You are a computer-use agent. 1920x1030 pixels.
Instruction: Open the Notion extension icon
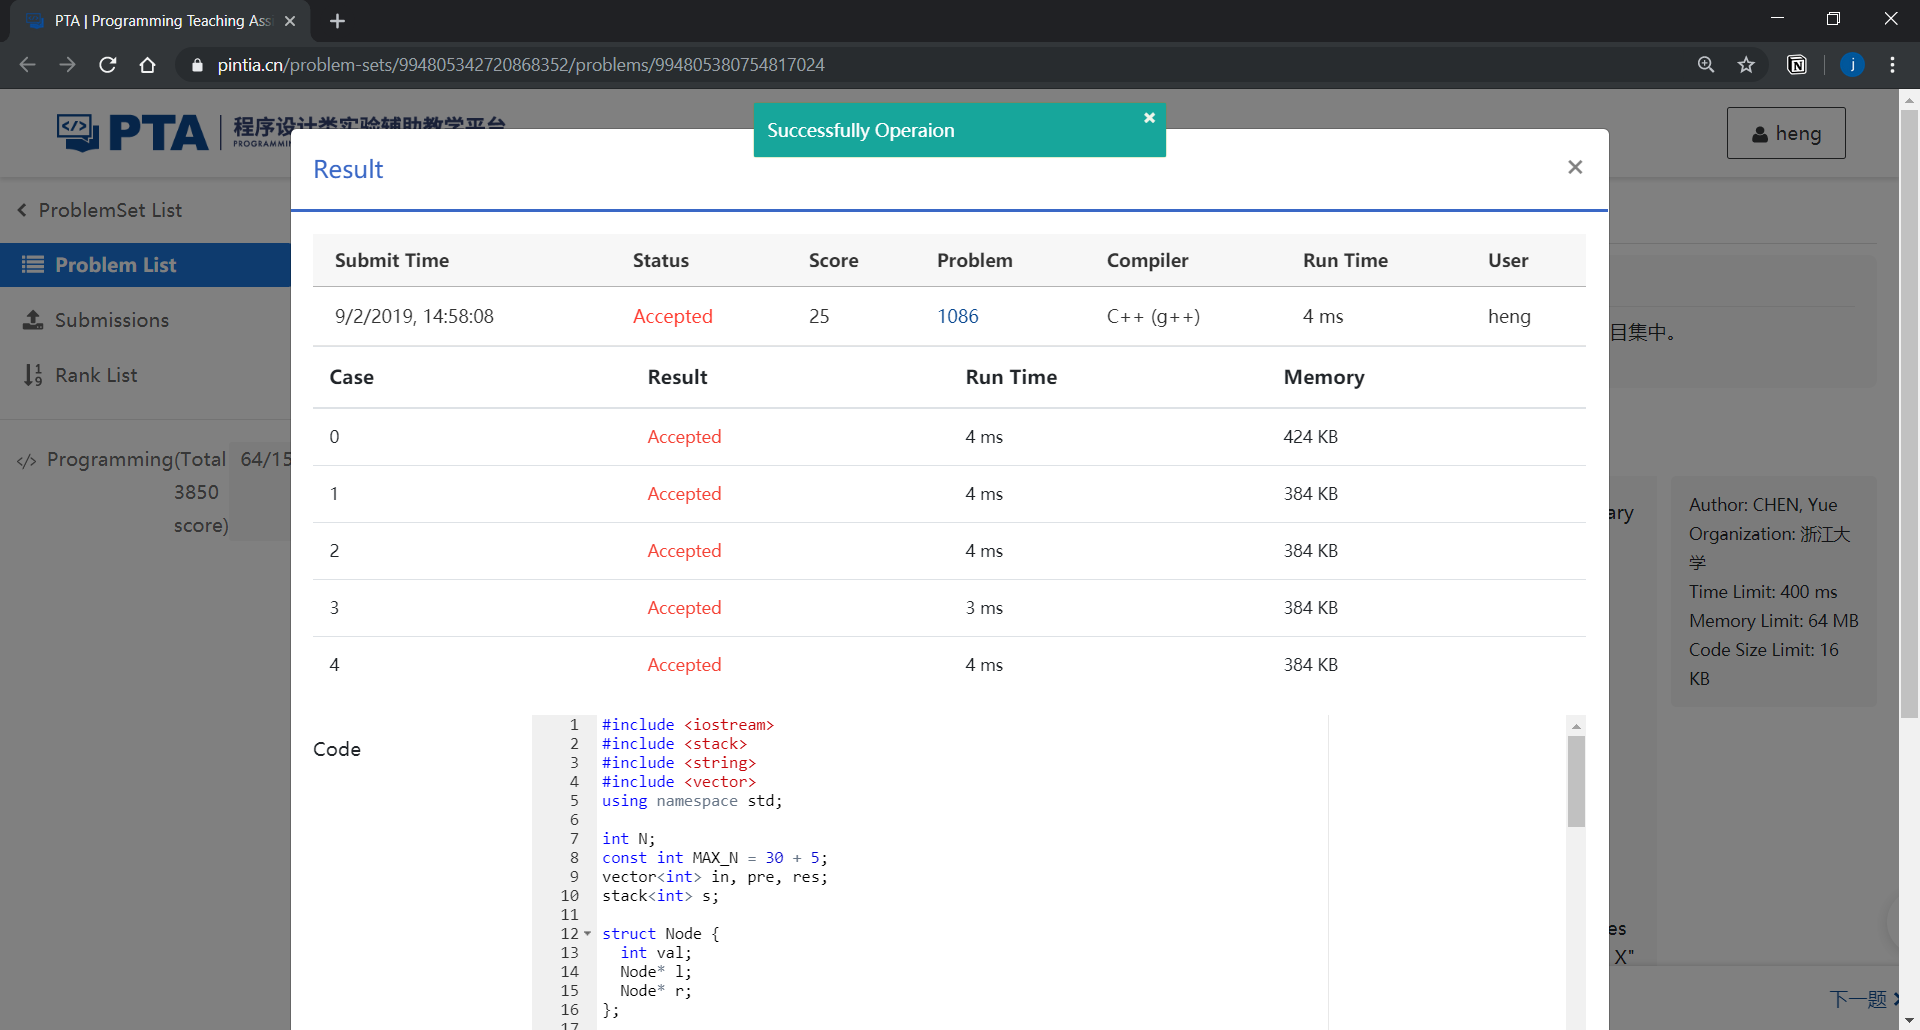click(x=1797, y=65)
